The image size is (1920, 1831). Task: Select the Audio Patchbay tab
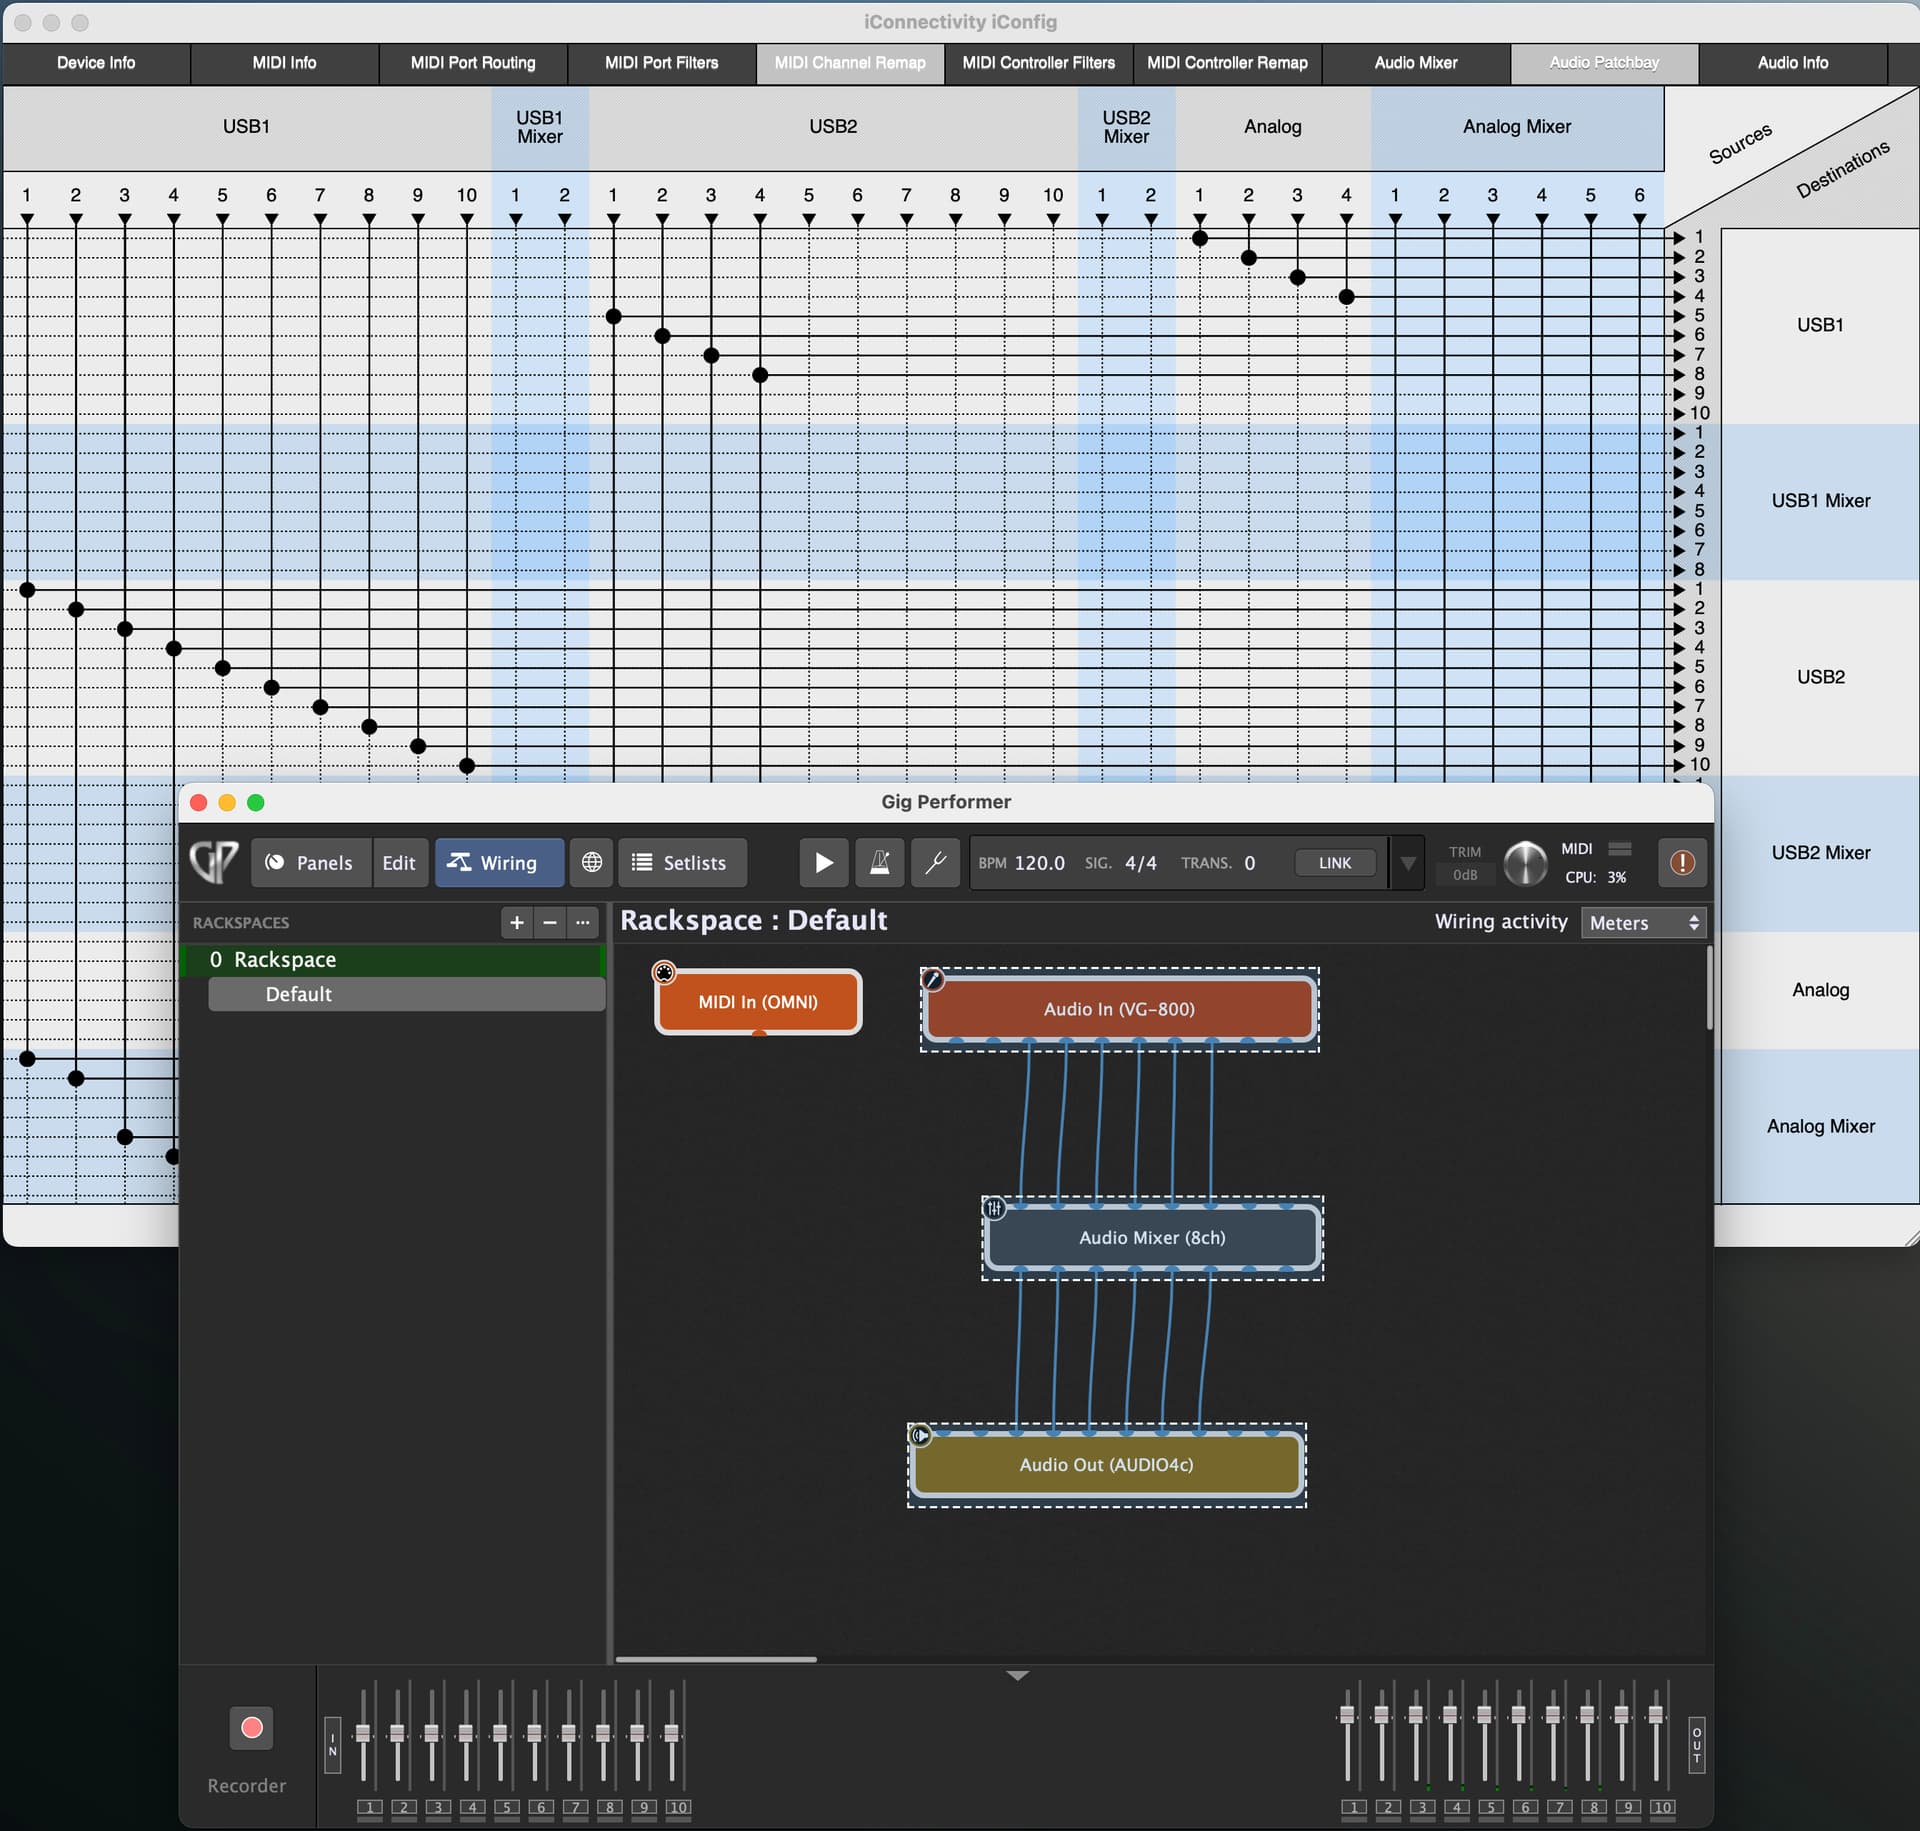point(1604,63)
